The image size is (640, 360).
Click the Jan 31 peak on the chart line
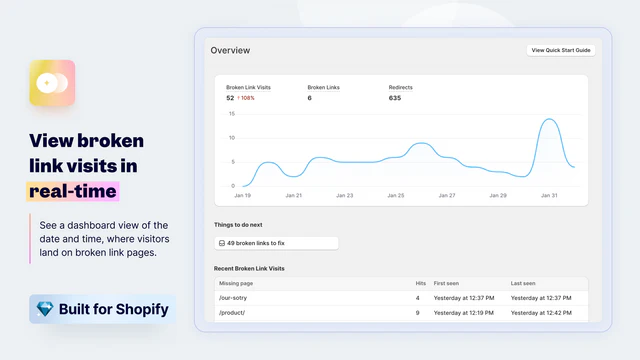point(549,119)
